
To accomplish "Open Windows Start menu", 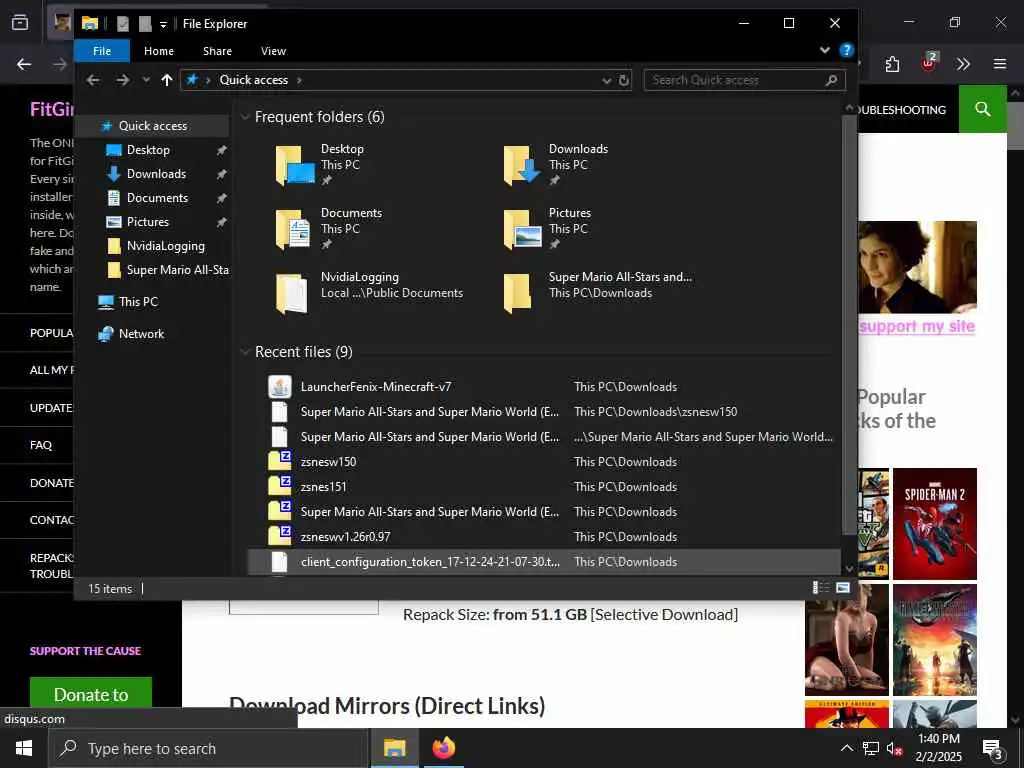I will [x=24, y=748].
